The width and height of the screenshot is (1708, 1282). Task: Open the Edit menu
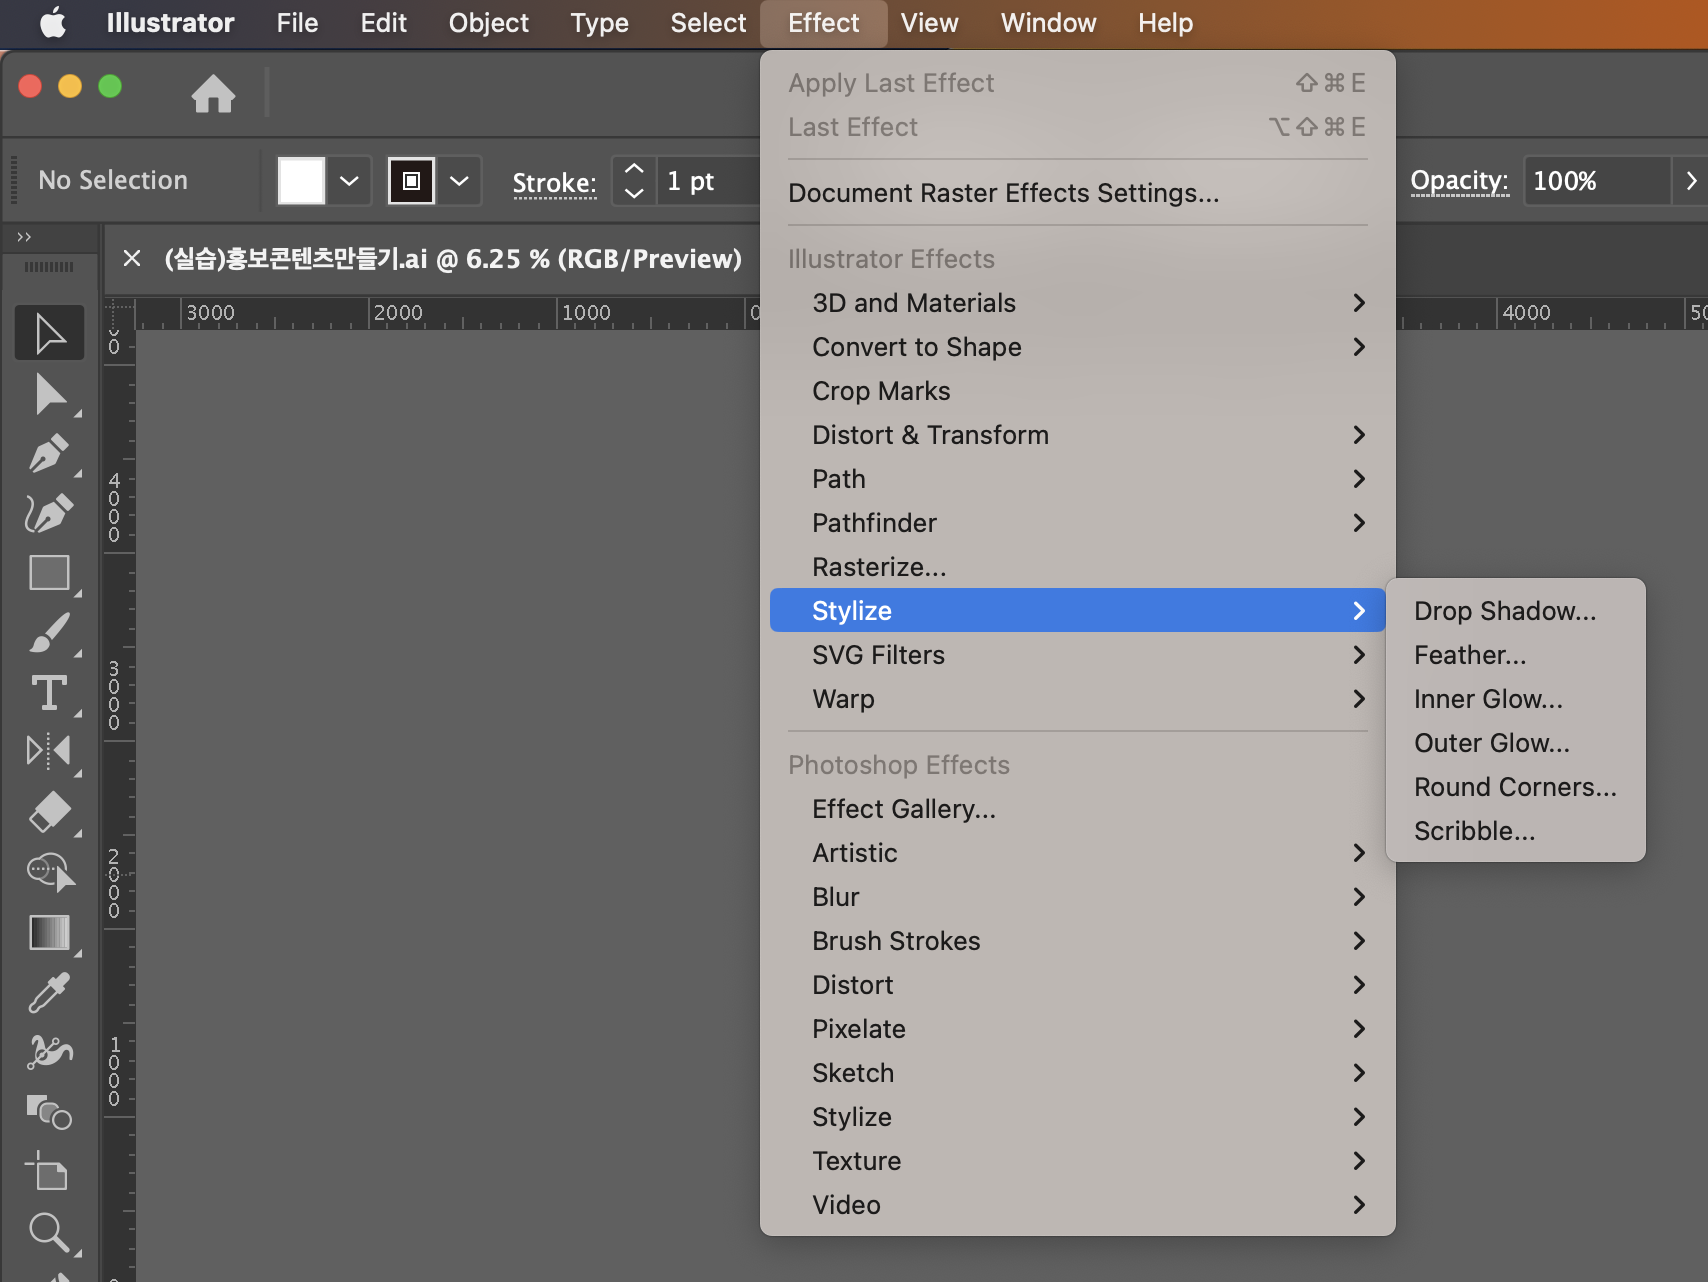coord(383,23)
